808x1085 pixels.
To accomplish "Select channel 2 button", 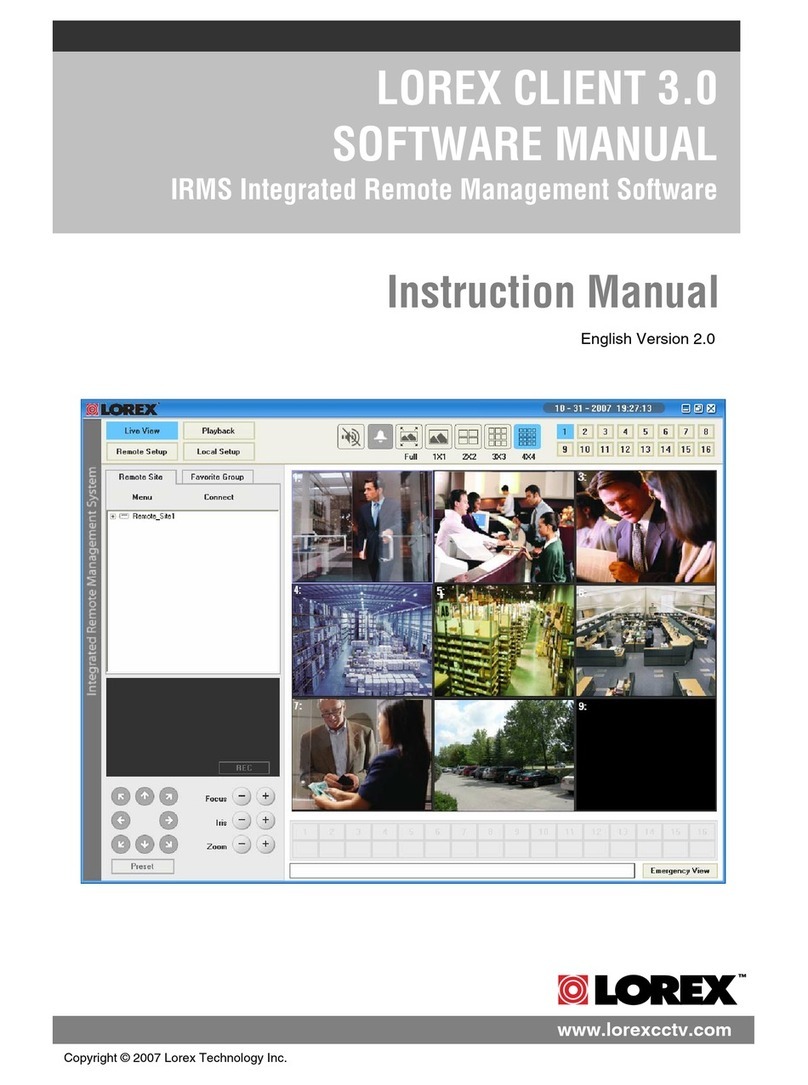I will click(585, 431).
